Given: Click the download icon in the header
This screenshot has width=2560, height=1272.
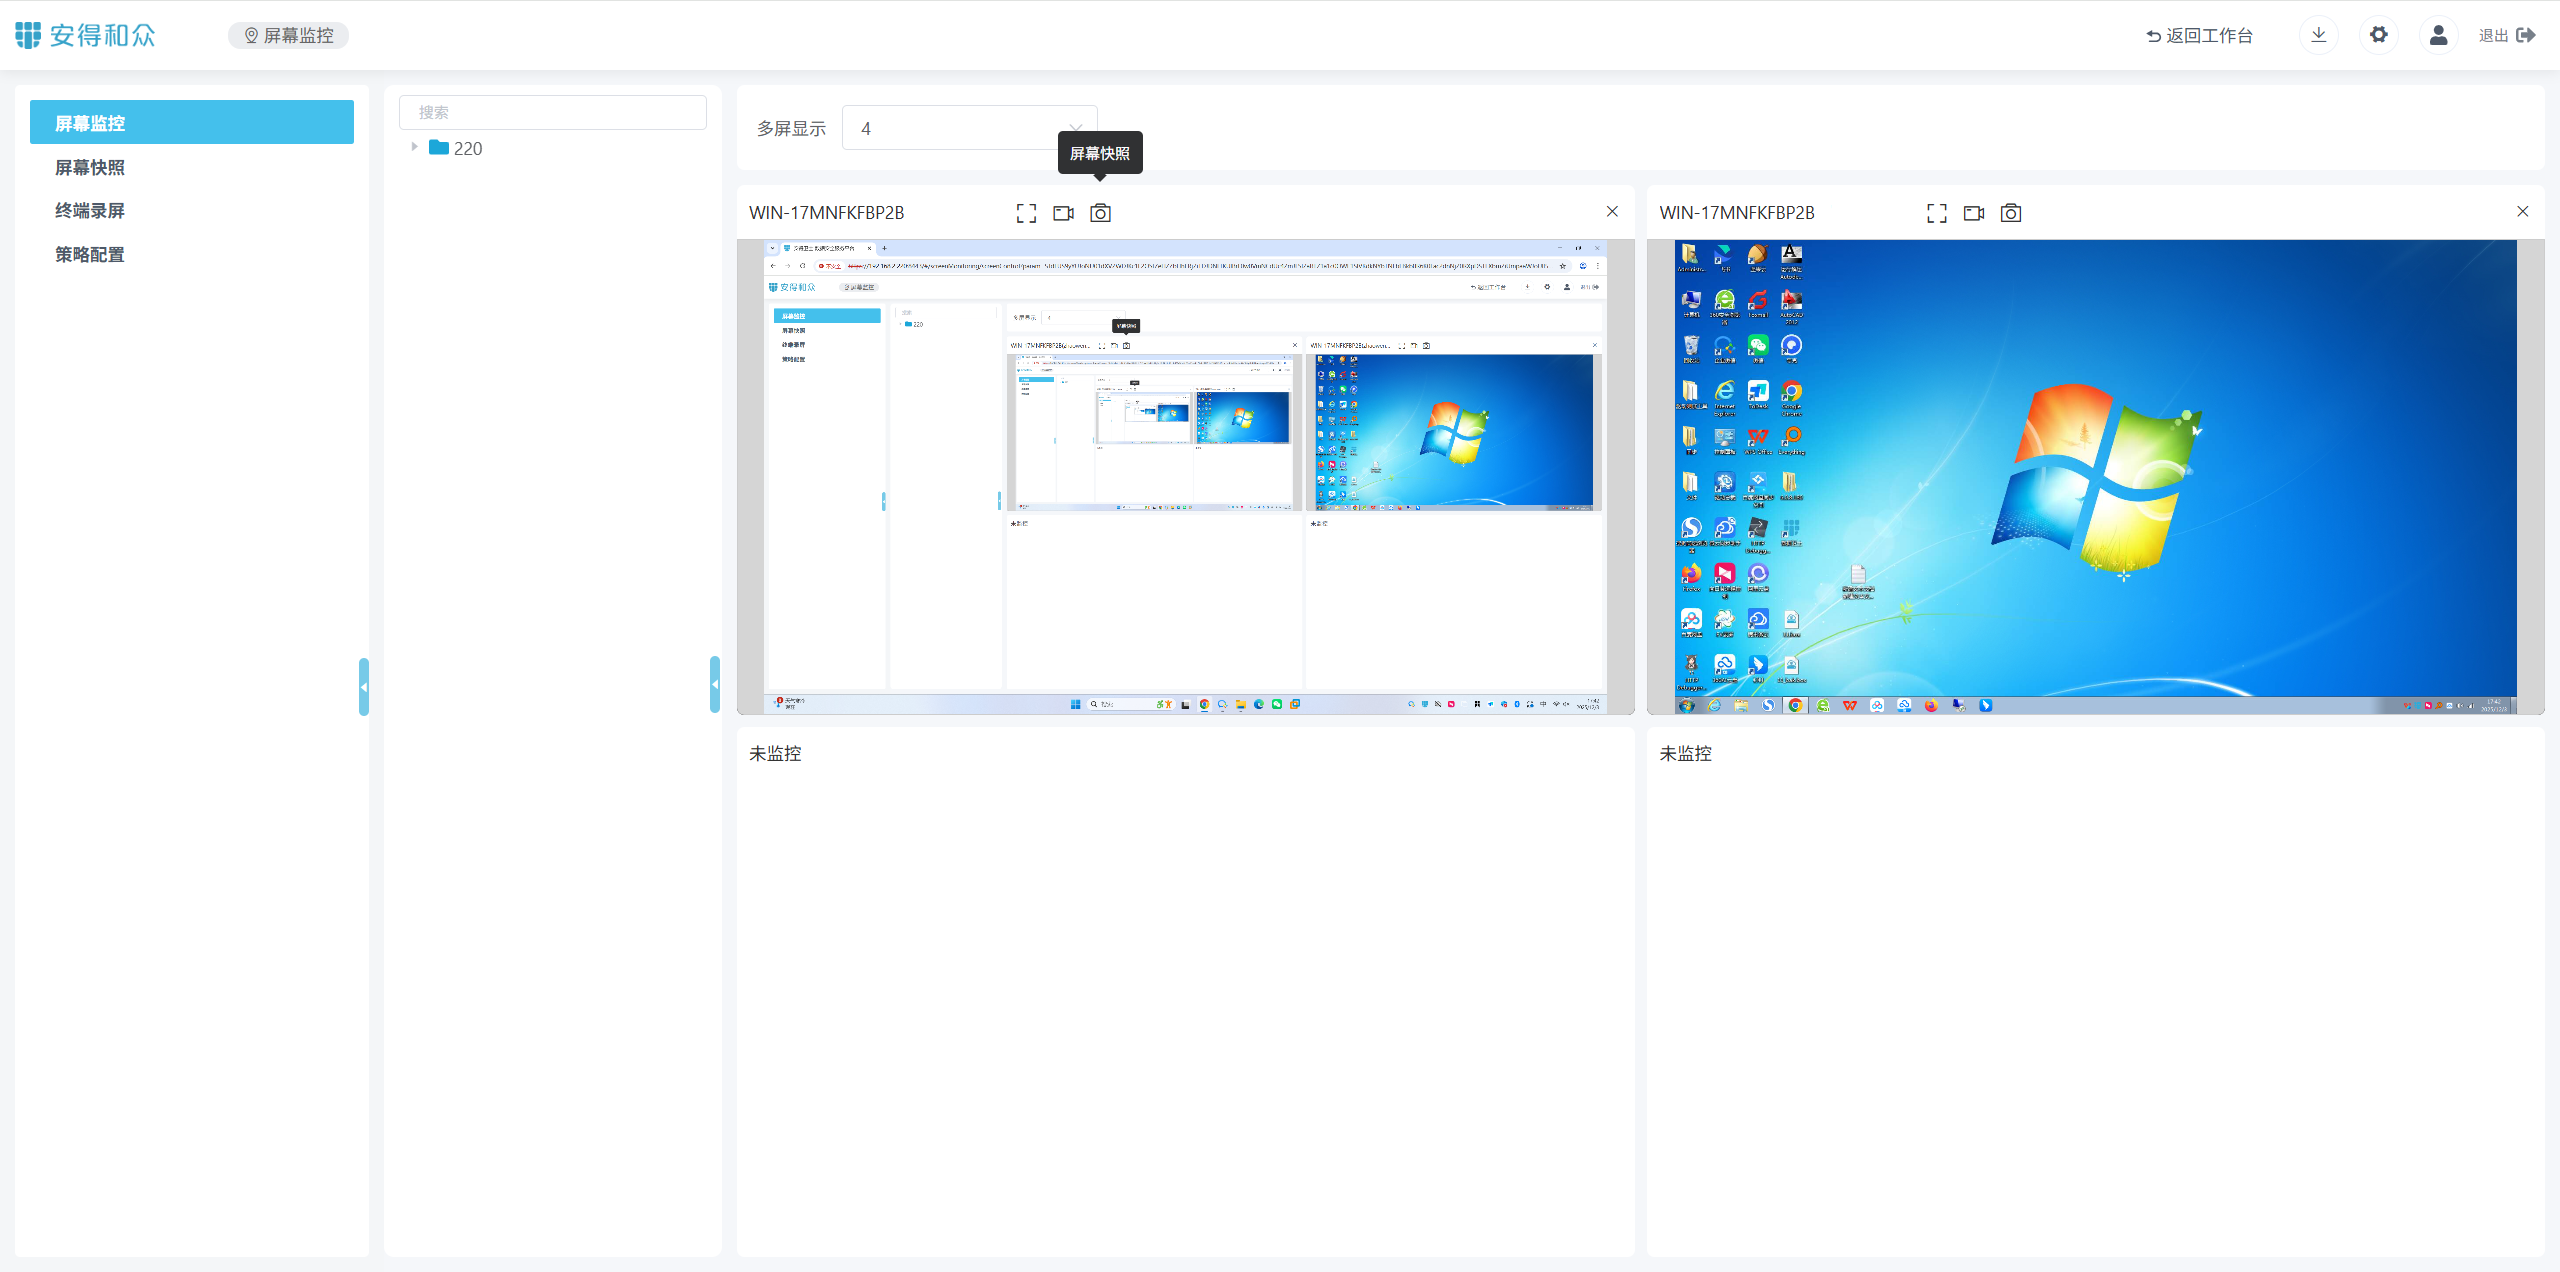Looking at the screenshot, I should pos(2318,35).
